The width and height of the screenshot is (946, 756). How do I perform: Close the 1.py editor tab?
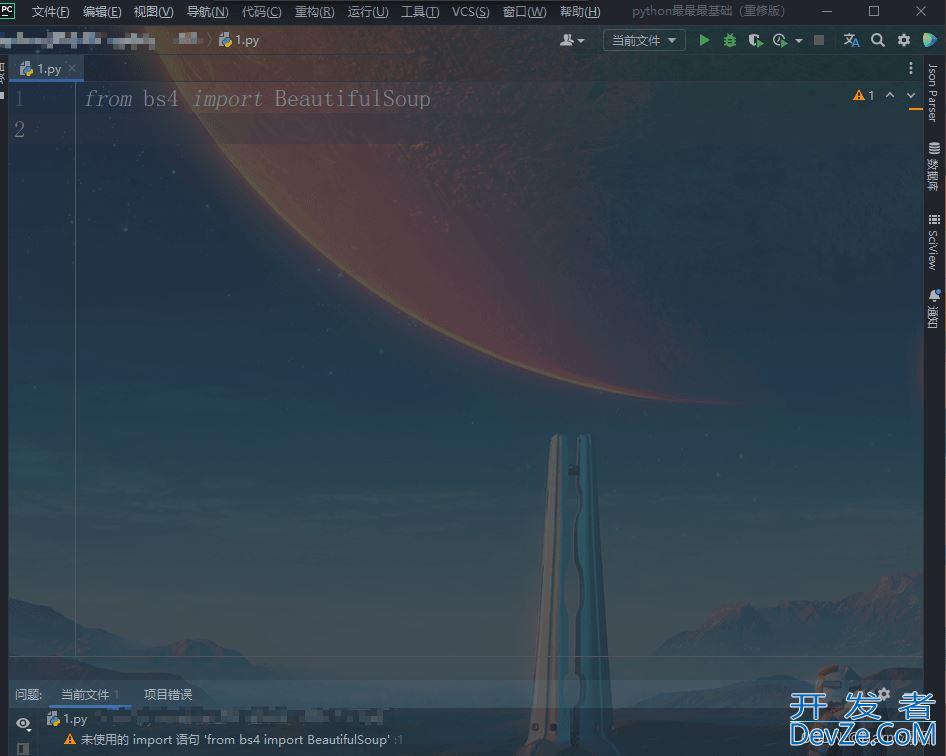coord(72,68)
